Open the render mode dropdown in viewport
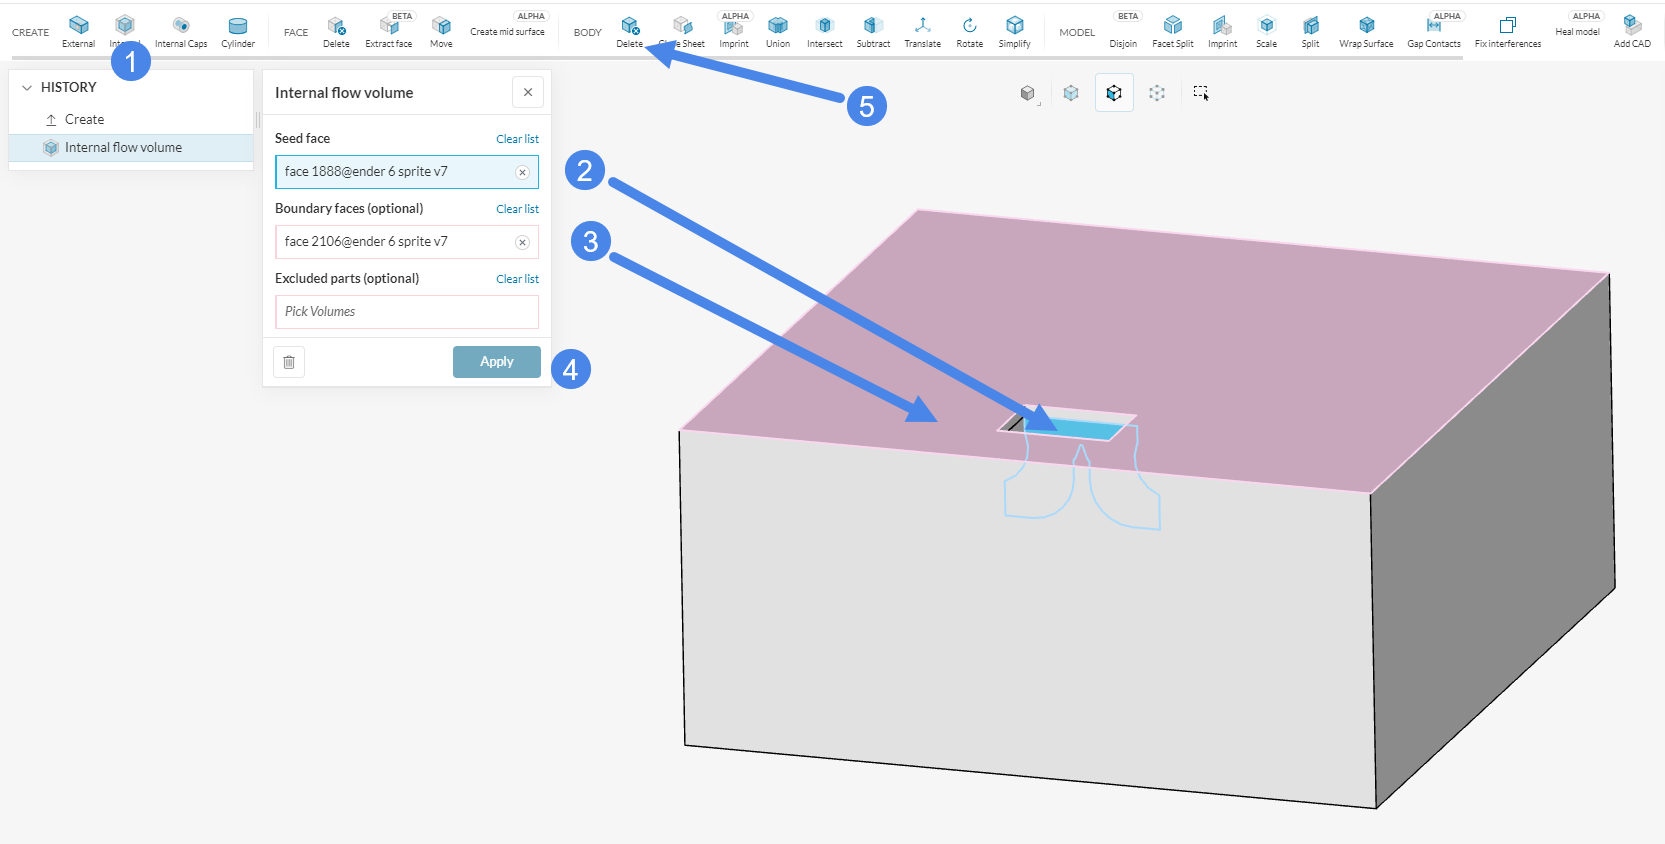This screenshot has width=1665, height=844. click(1029, 93)
